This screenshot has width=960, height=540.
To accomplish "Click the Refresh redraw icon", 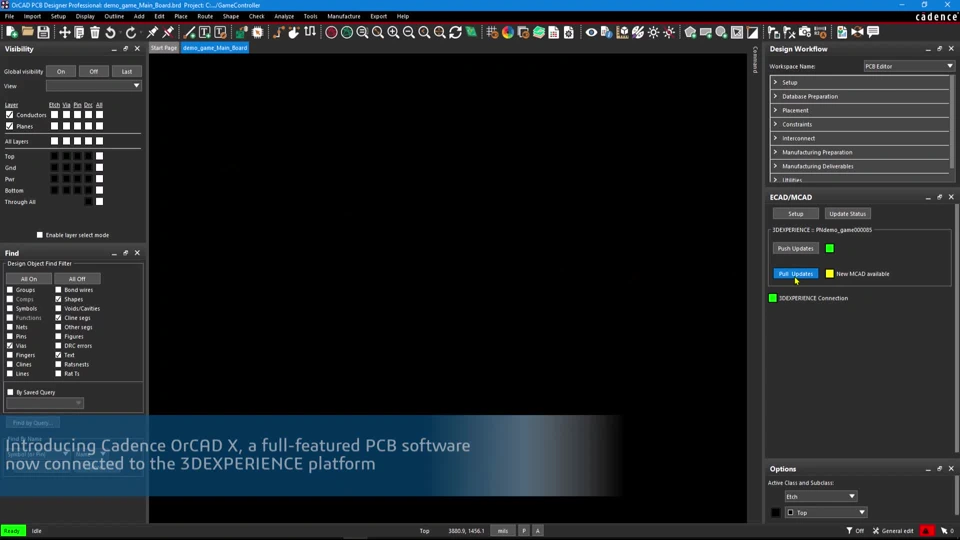I will coord(456,32).
